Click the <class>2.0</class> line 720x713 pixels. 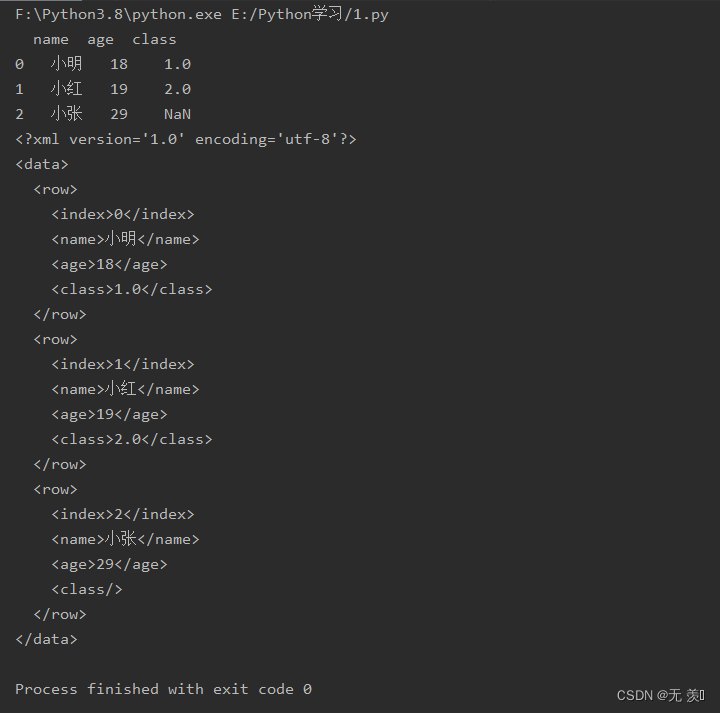(132, 439)
